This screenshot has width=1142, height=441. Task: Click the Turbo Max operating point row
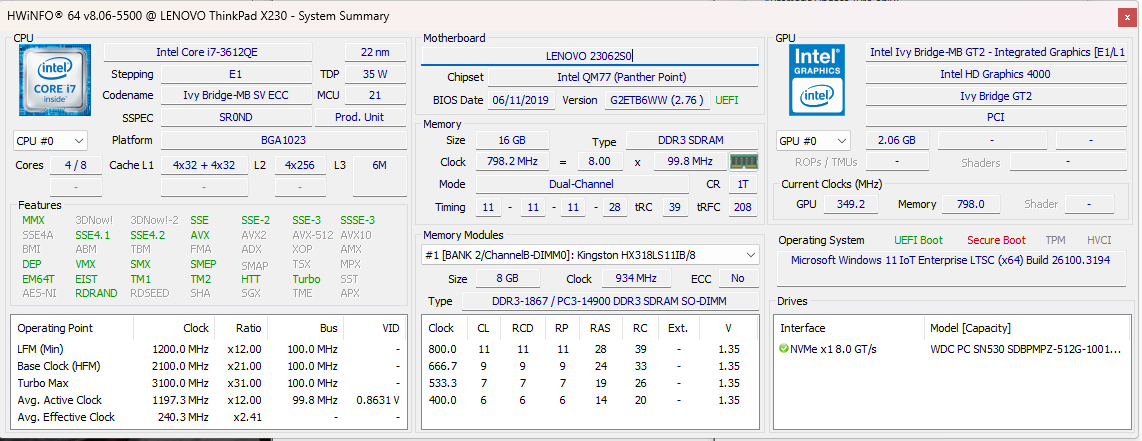[208, 383]
